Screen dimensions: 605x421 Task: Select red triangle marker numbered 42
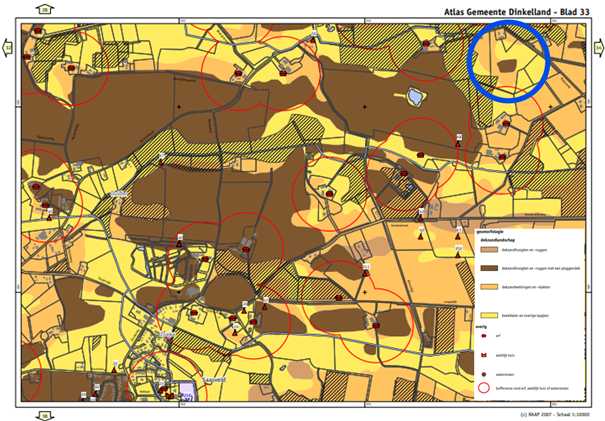point(421,237)
